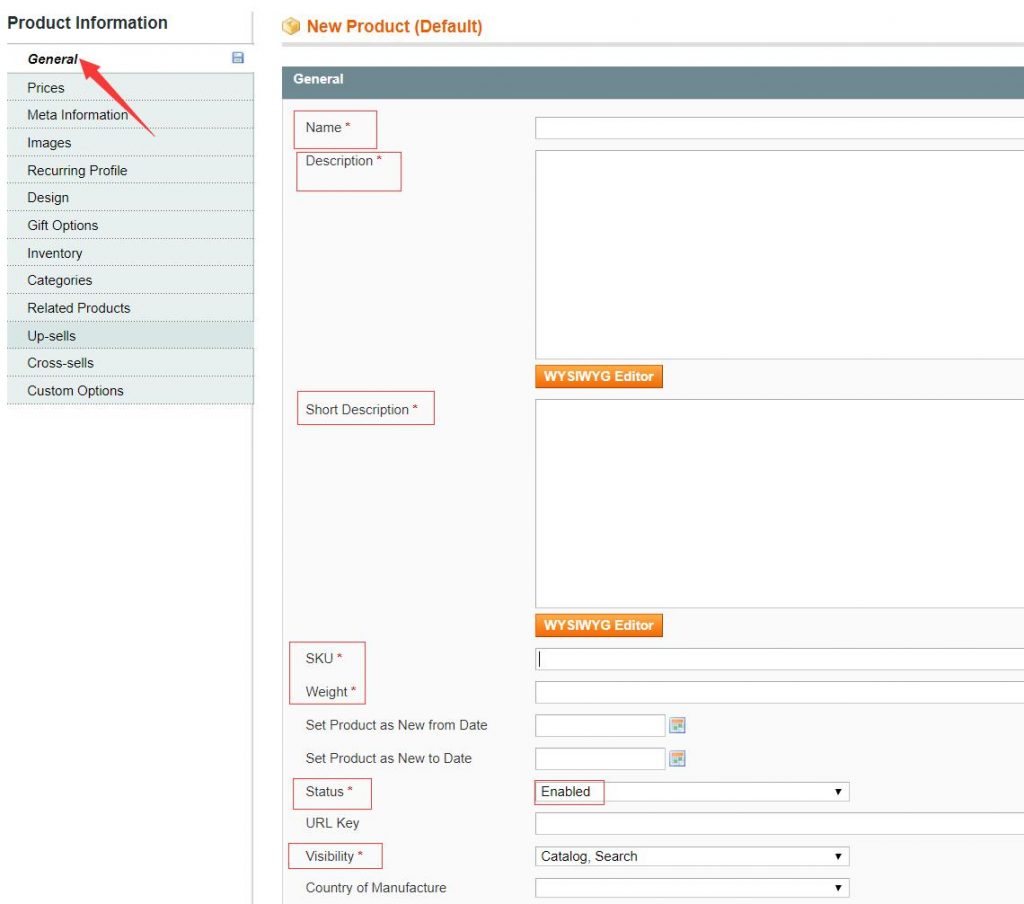Viewport: 1024px width, 904px height.
Task: Open calendar for New from Date
Action: [x=677, y=725]
